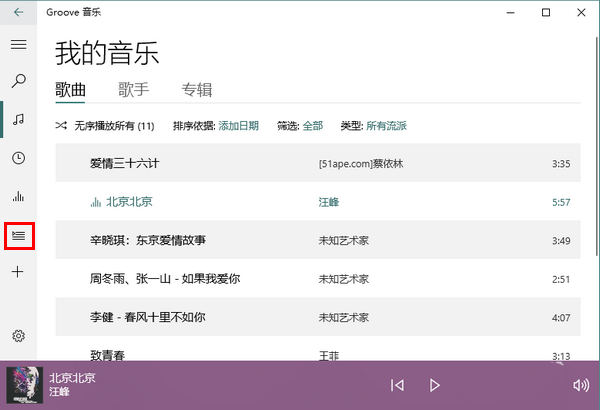Click 未知艺术家 on 如果我爱你 row
This screenshot has height=410, width=600.
(344, 279)
